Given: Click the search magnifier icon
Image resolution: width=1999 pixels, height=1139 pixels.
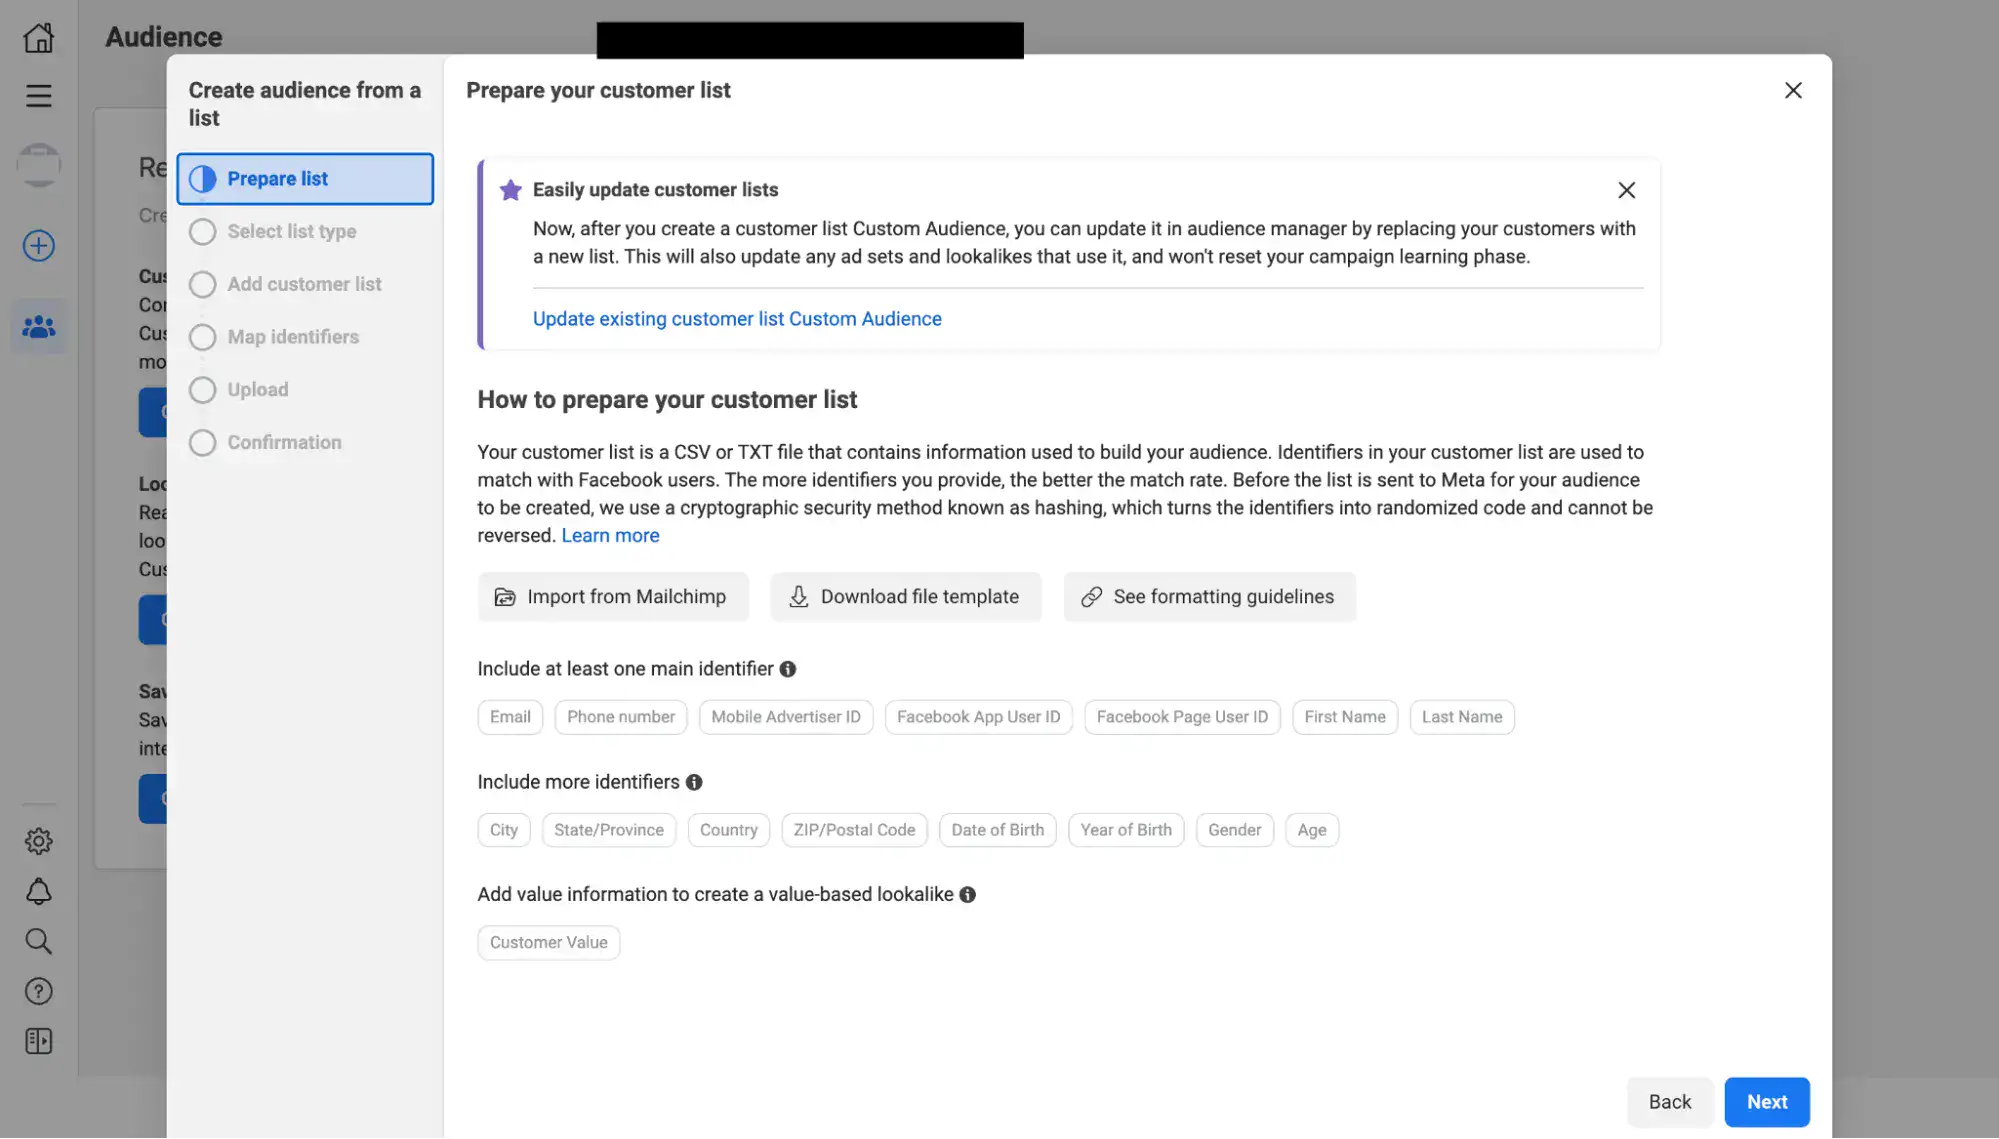Looking at the screenshot, I should click(x=38, y=941).
